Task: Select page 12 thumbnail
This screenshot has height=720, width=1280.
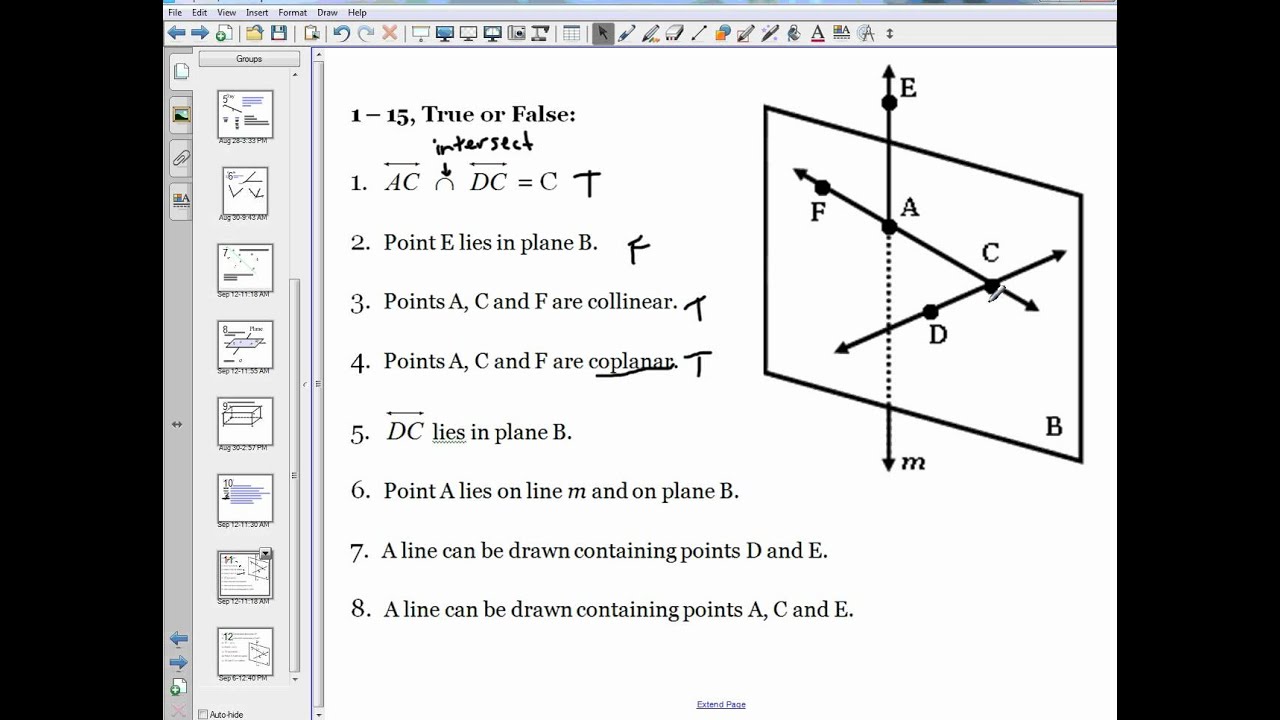Action: pos(245,652)
